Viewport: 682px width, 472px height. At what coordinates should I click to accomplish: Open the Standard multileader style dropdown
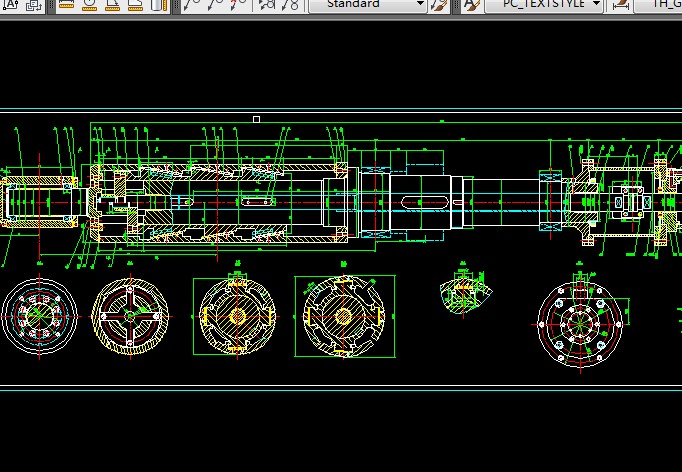click(x=367, y=4)
